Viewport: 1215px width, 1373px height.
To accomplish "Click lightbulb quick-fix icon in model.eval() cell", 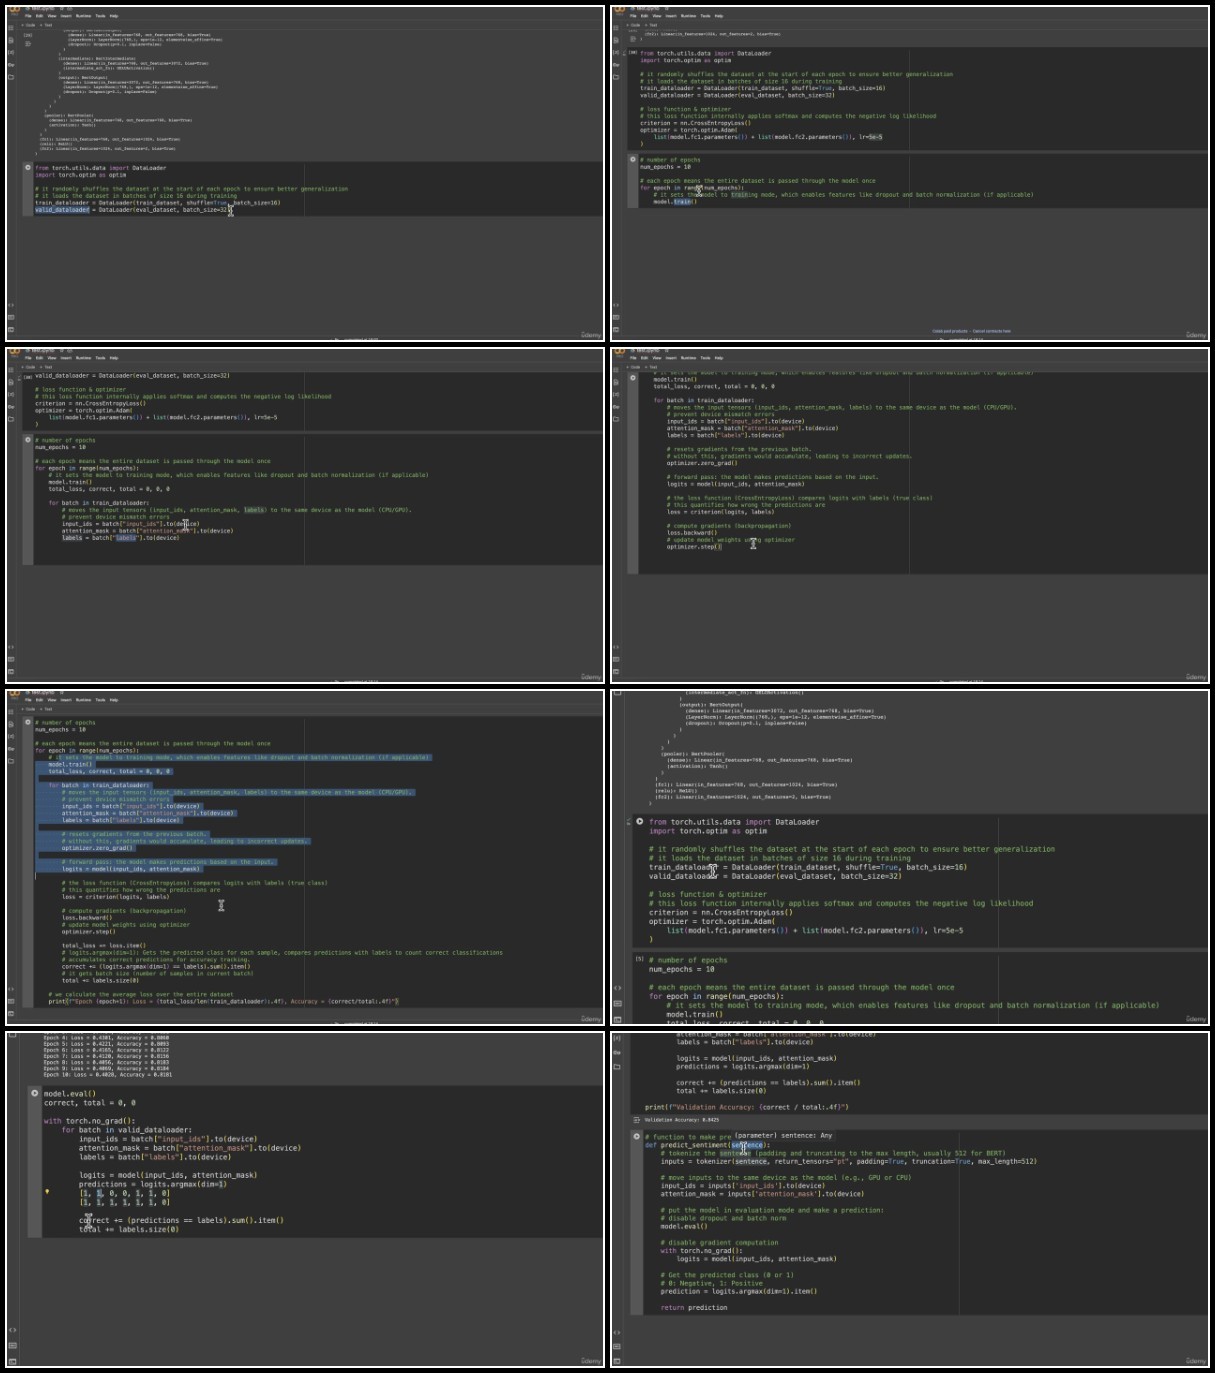I will coord(47,1192).
